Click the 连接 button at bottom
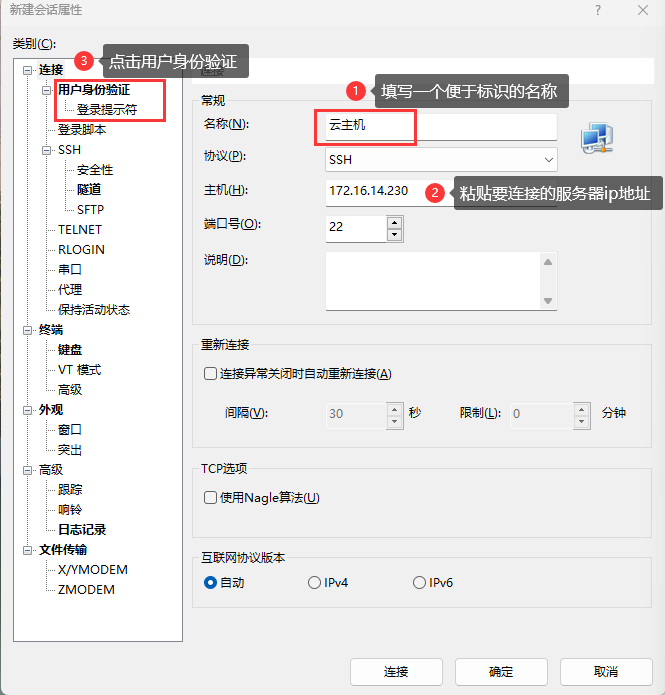Viewport: 665px width, 695px height. (395, 671)
